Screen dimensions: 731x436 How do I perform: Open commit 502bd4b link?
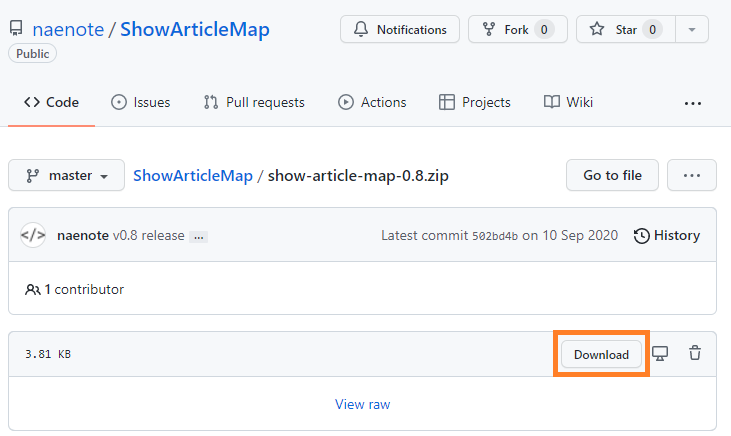[494, 236]
